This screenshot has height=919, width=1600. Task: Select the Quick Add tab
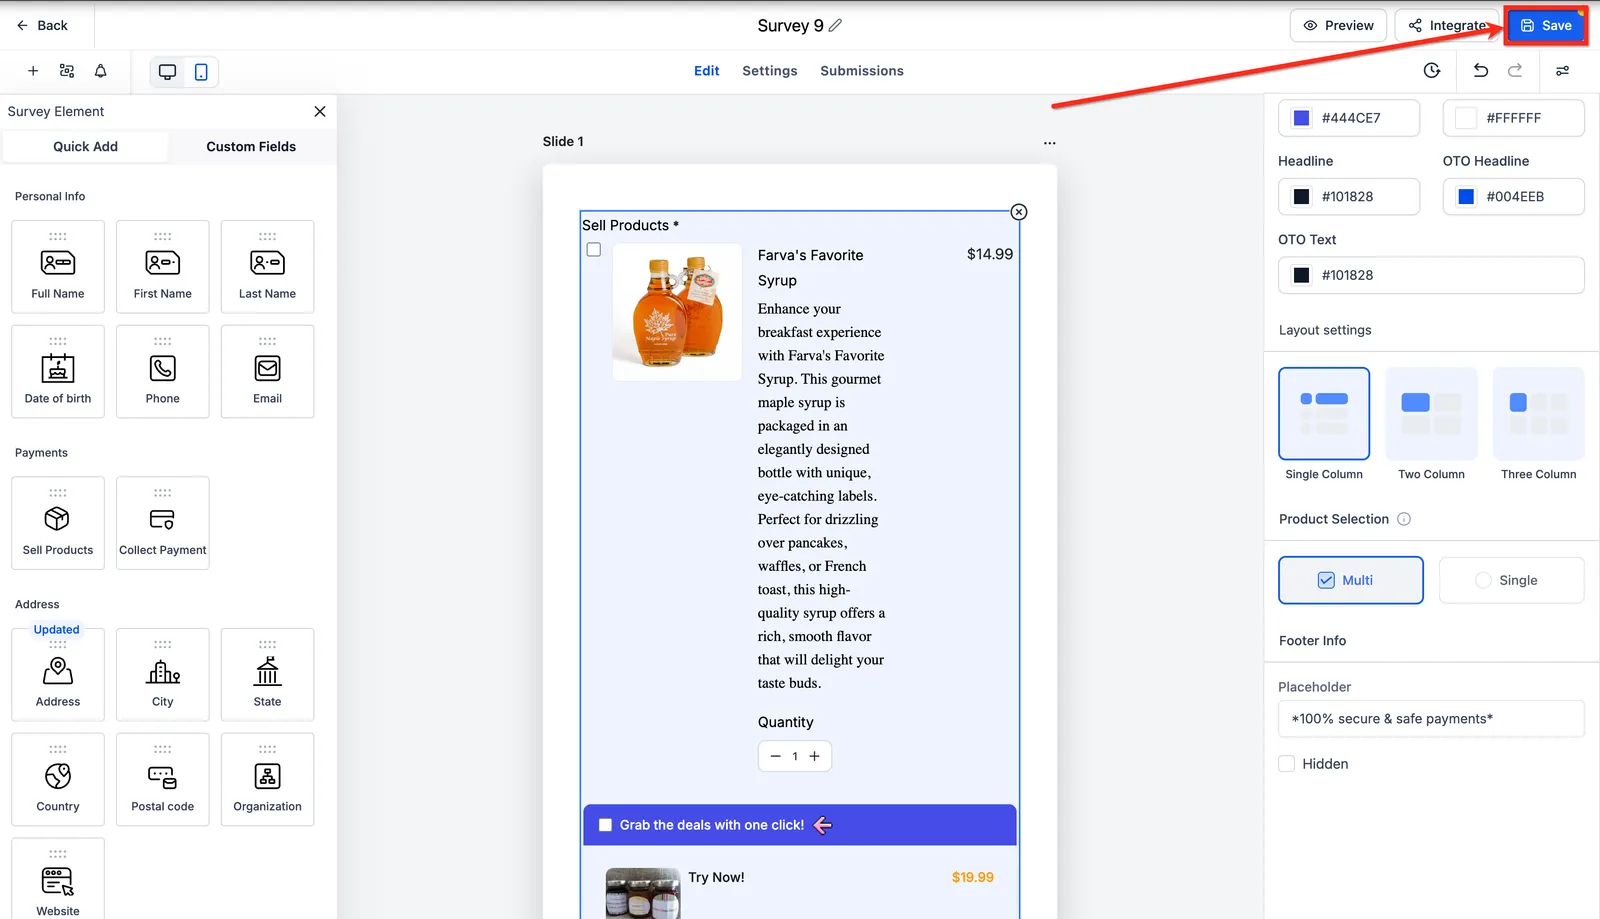pos(85,146)
